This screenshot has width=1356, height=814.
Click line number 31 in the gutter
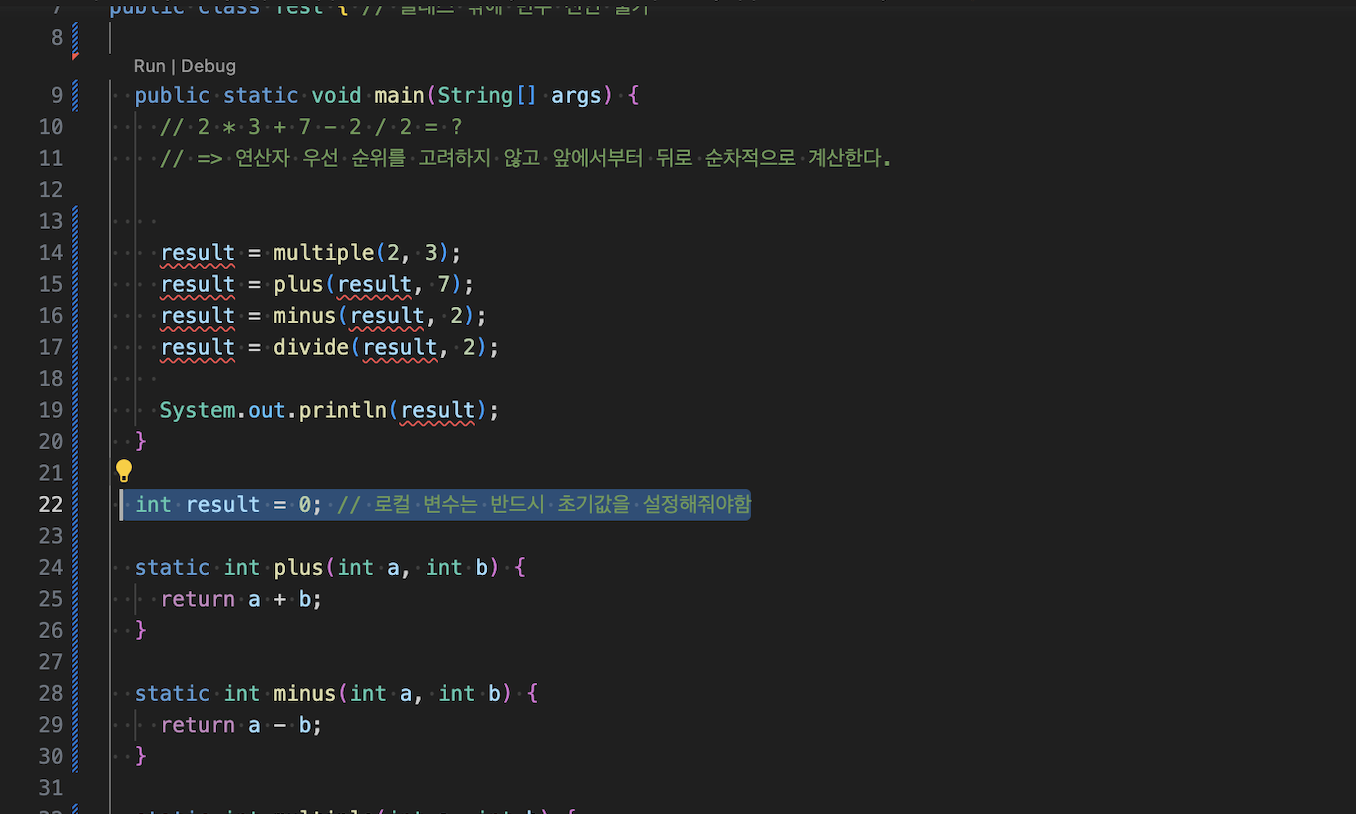click(x=50, y=788)
